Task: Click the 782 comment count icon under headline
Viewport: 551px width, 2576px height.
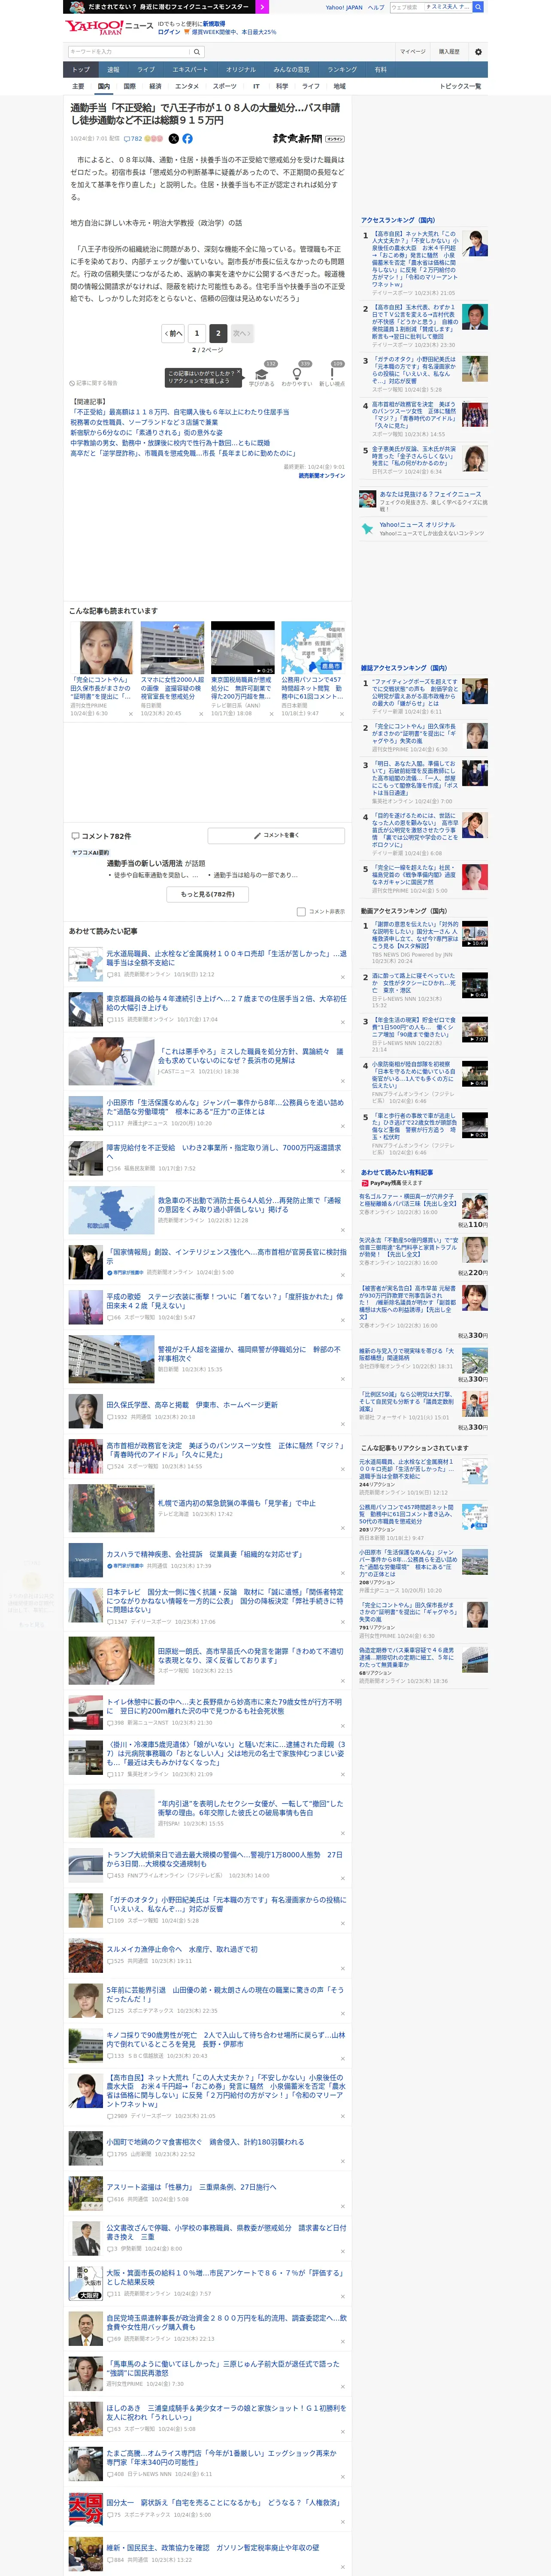Action: click(x=133, y=139)
